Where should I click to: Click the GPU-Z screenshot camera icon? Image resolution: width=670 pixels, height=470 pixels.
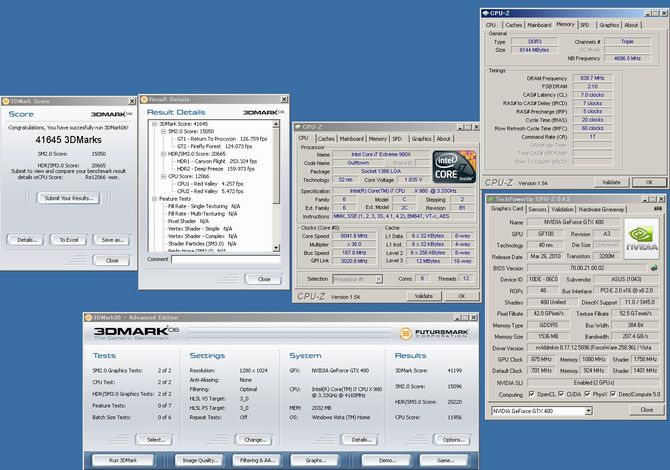(x=658, y=209)
